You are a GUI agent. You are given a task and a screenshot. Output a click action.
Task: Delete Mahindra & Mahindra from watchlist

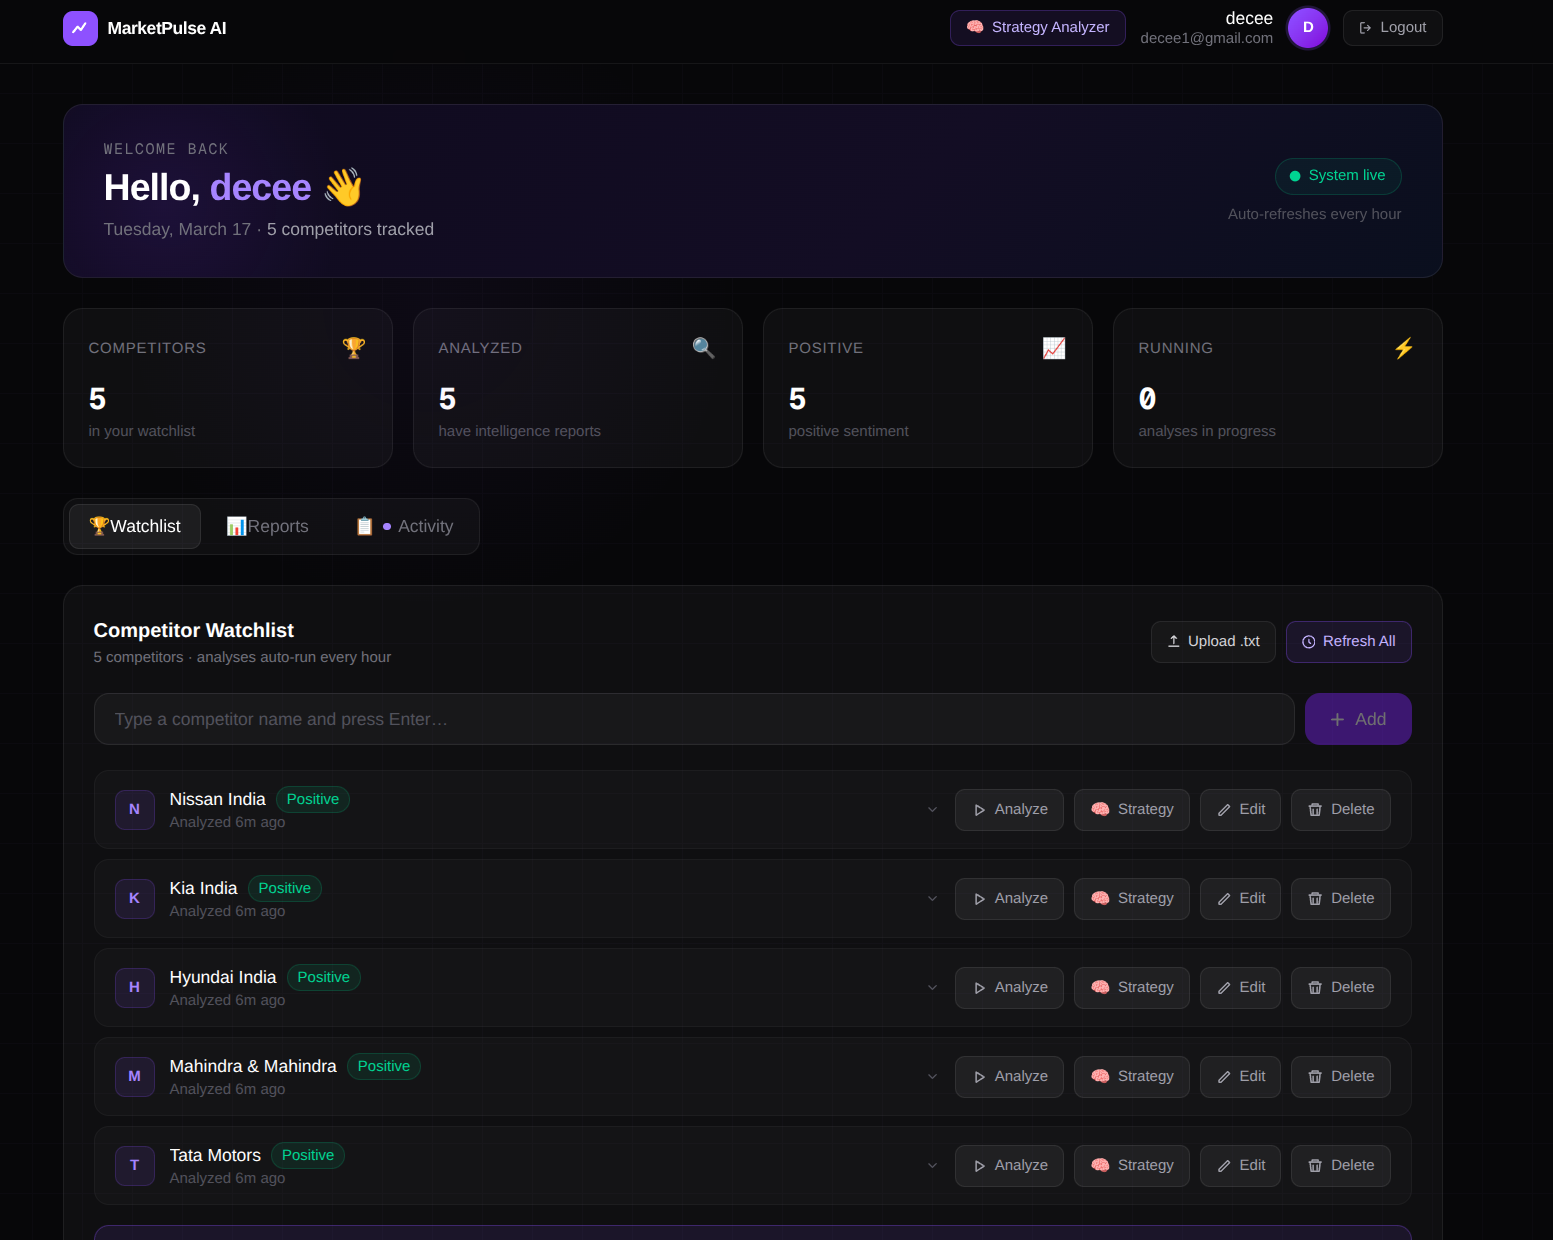pyautogui.click(x=1341, y=1077)
